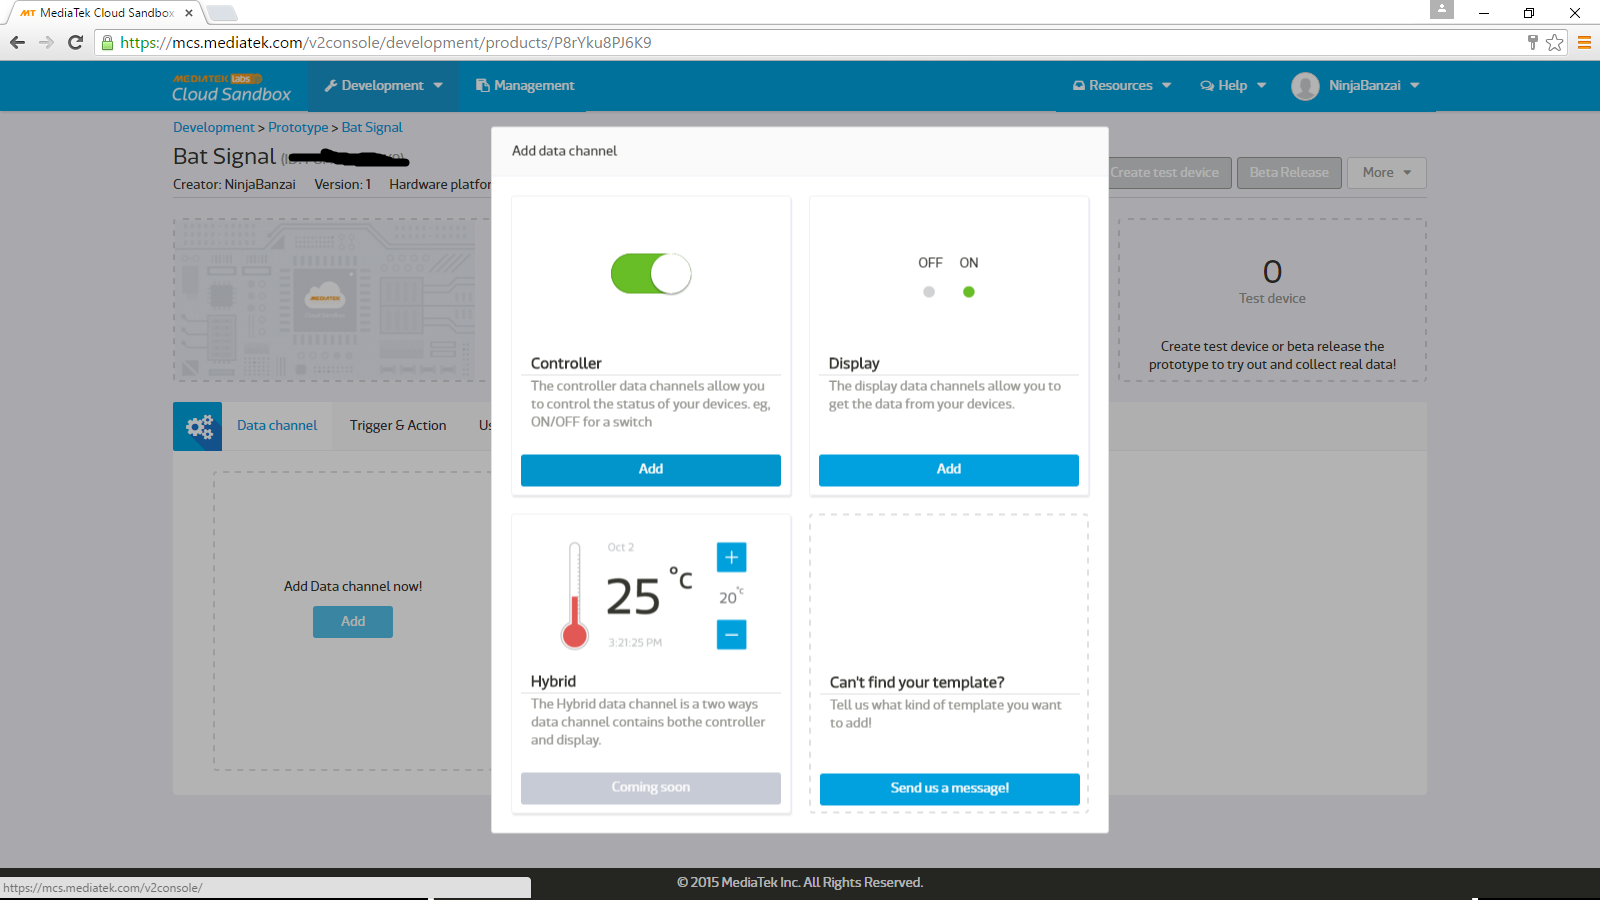The image size is (1600, 900).
Task: Open a new browser tab
Action: [222, 13]
